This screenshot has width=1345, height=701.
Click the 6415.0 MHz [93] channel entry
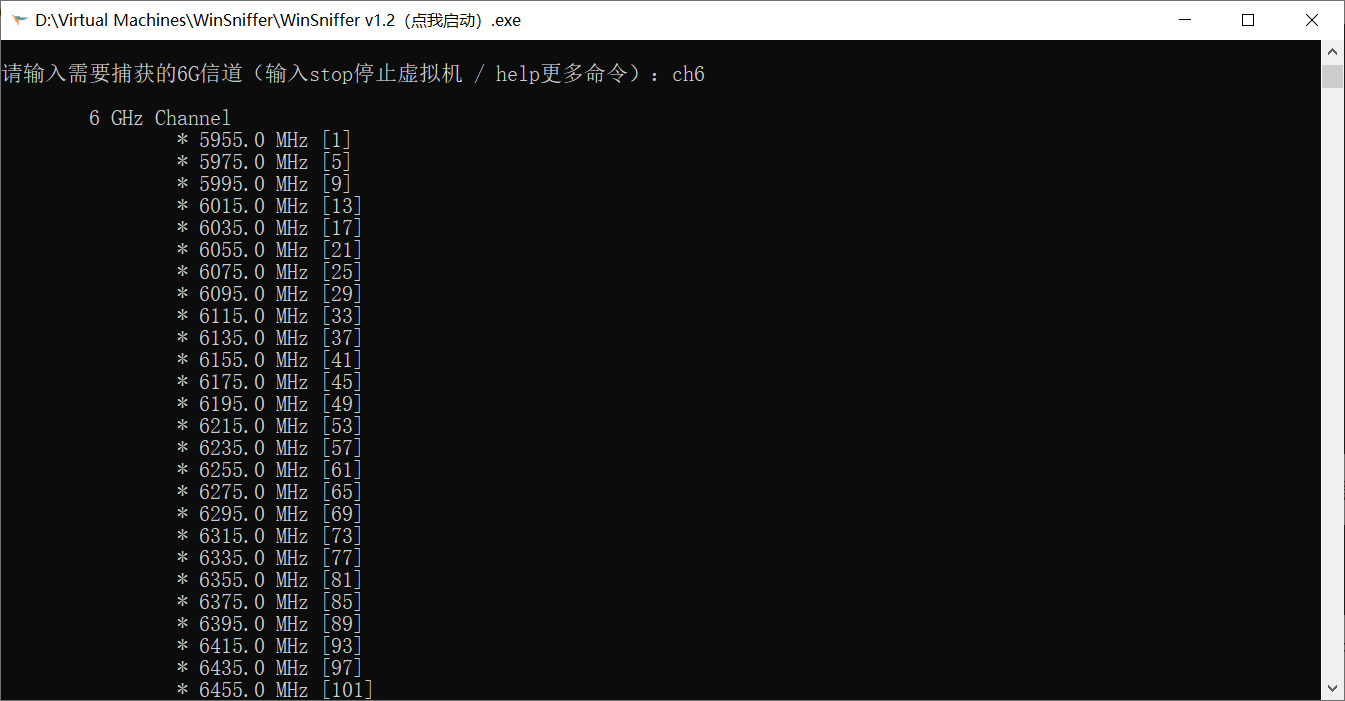[x=269, y=646]
